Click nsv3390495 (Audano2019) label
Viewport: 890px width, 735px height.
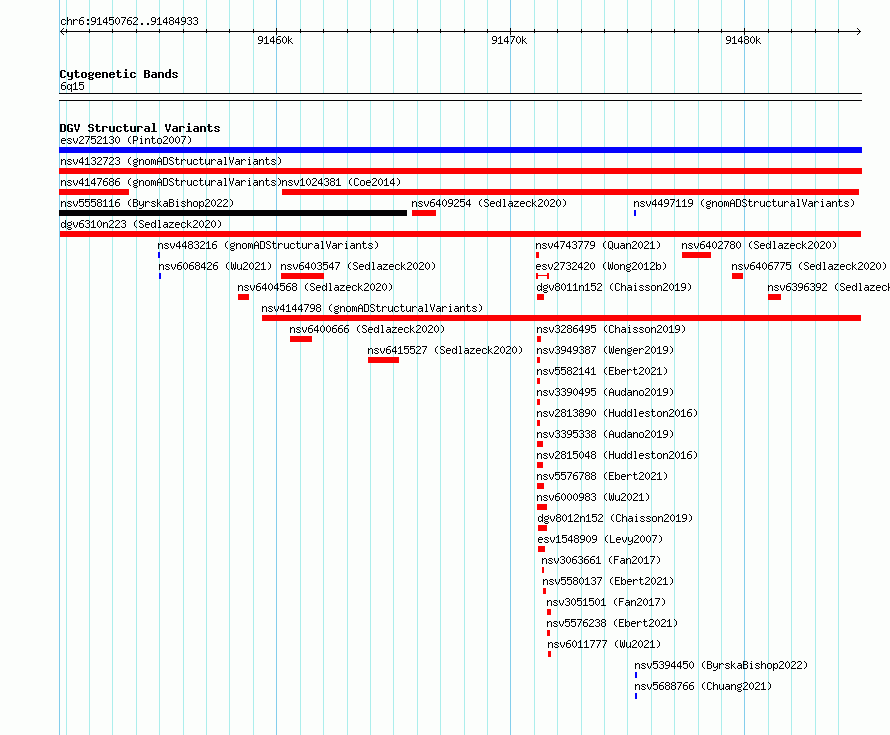(x=605, y=392)
